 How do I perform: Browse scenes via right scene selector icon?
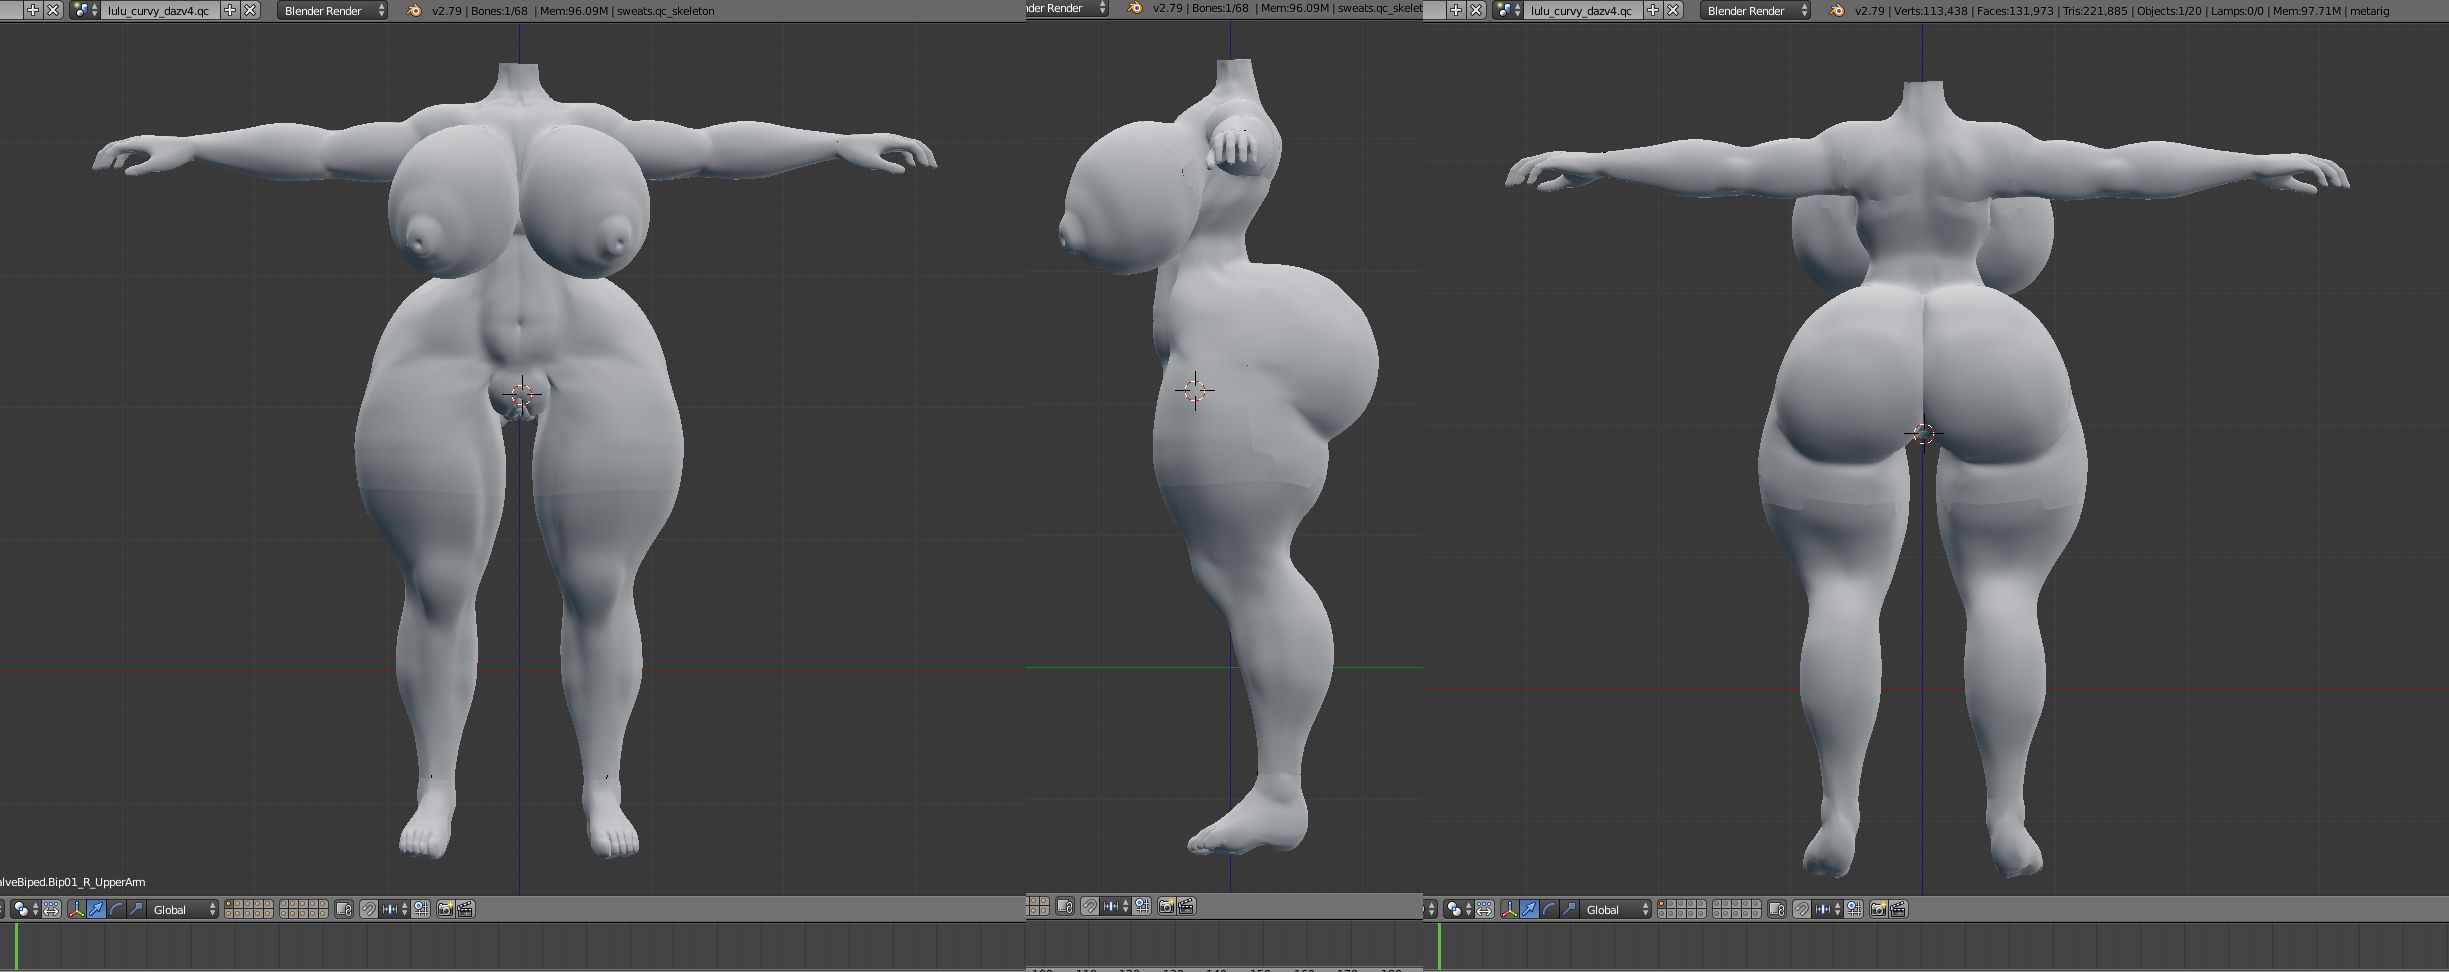(1508, 10)
